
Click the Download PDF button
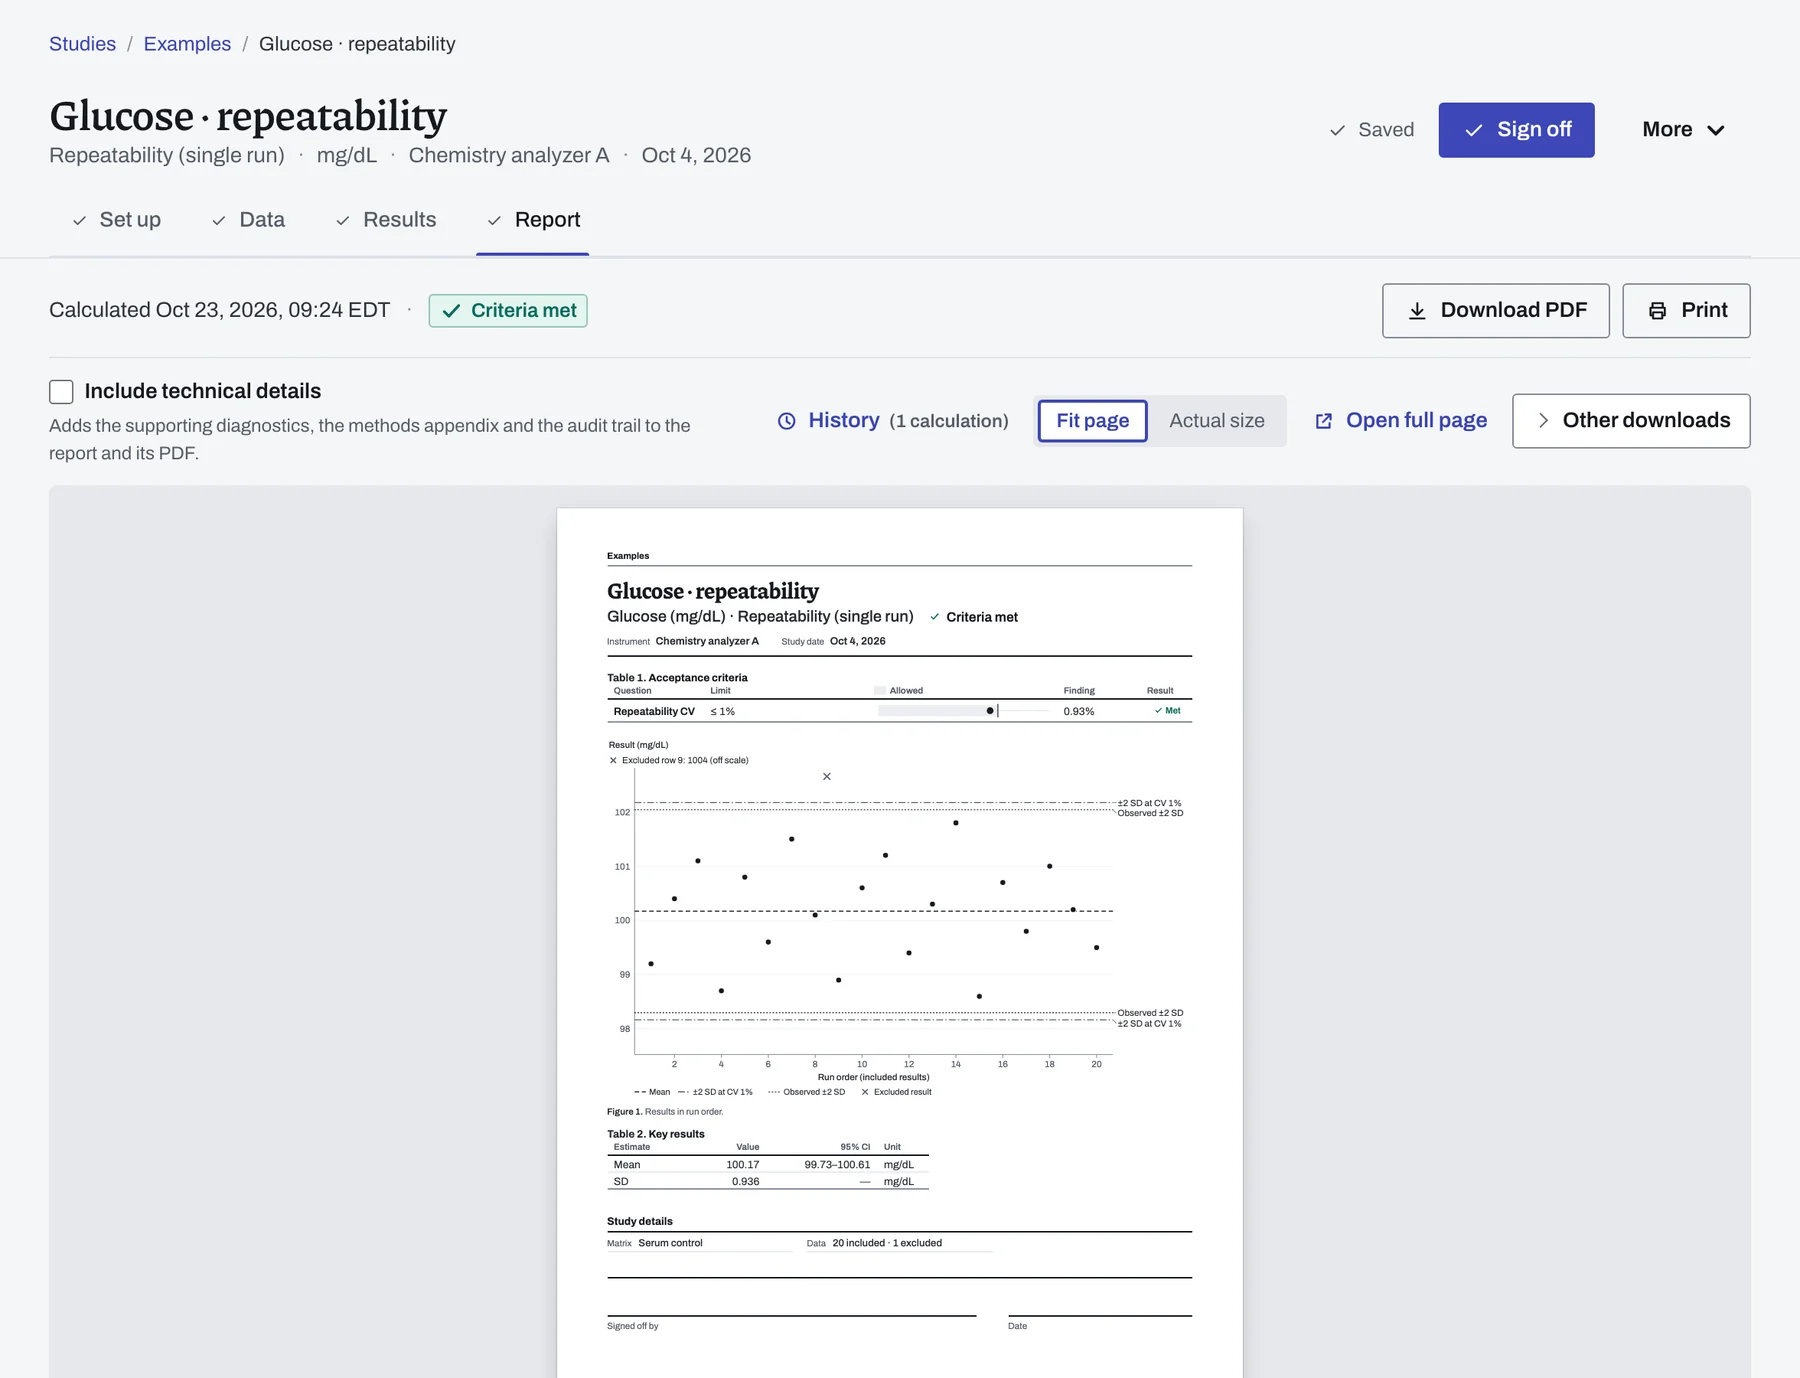pyautogui.click(x=1496, y=311)
